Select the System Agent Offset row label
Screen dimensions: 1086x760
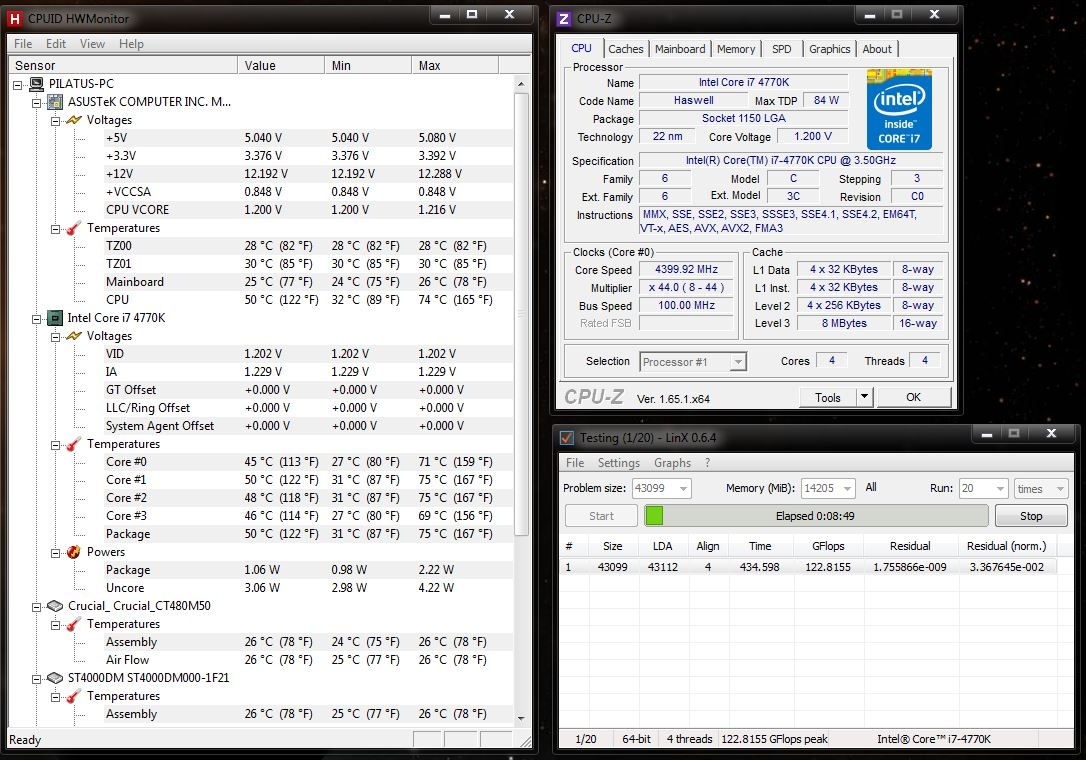pyautogui.click(x=159, y=426)
